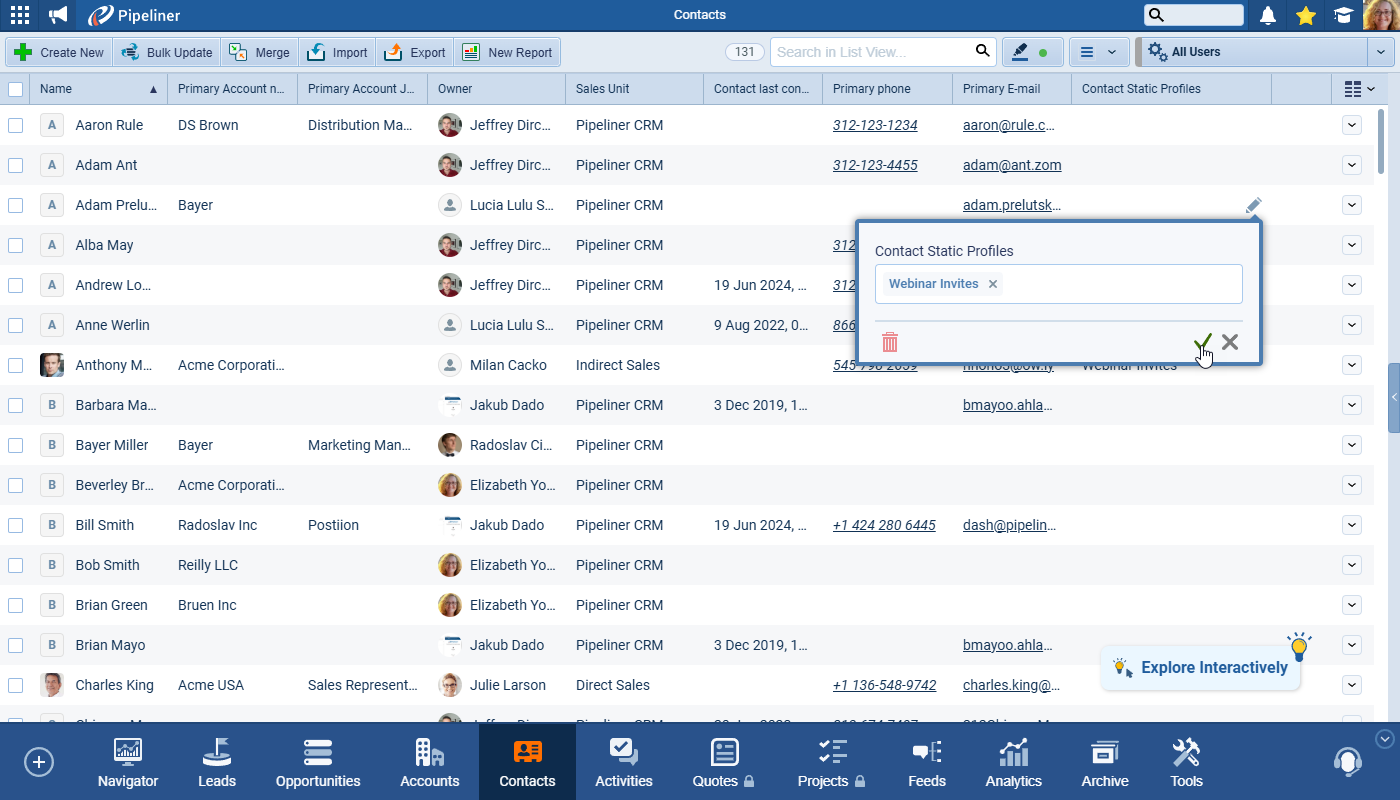Click the Search in List View field
The image size is (1400, 800).
coord(870,52)
